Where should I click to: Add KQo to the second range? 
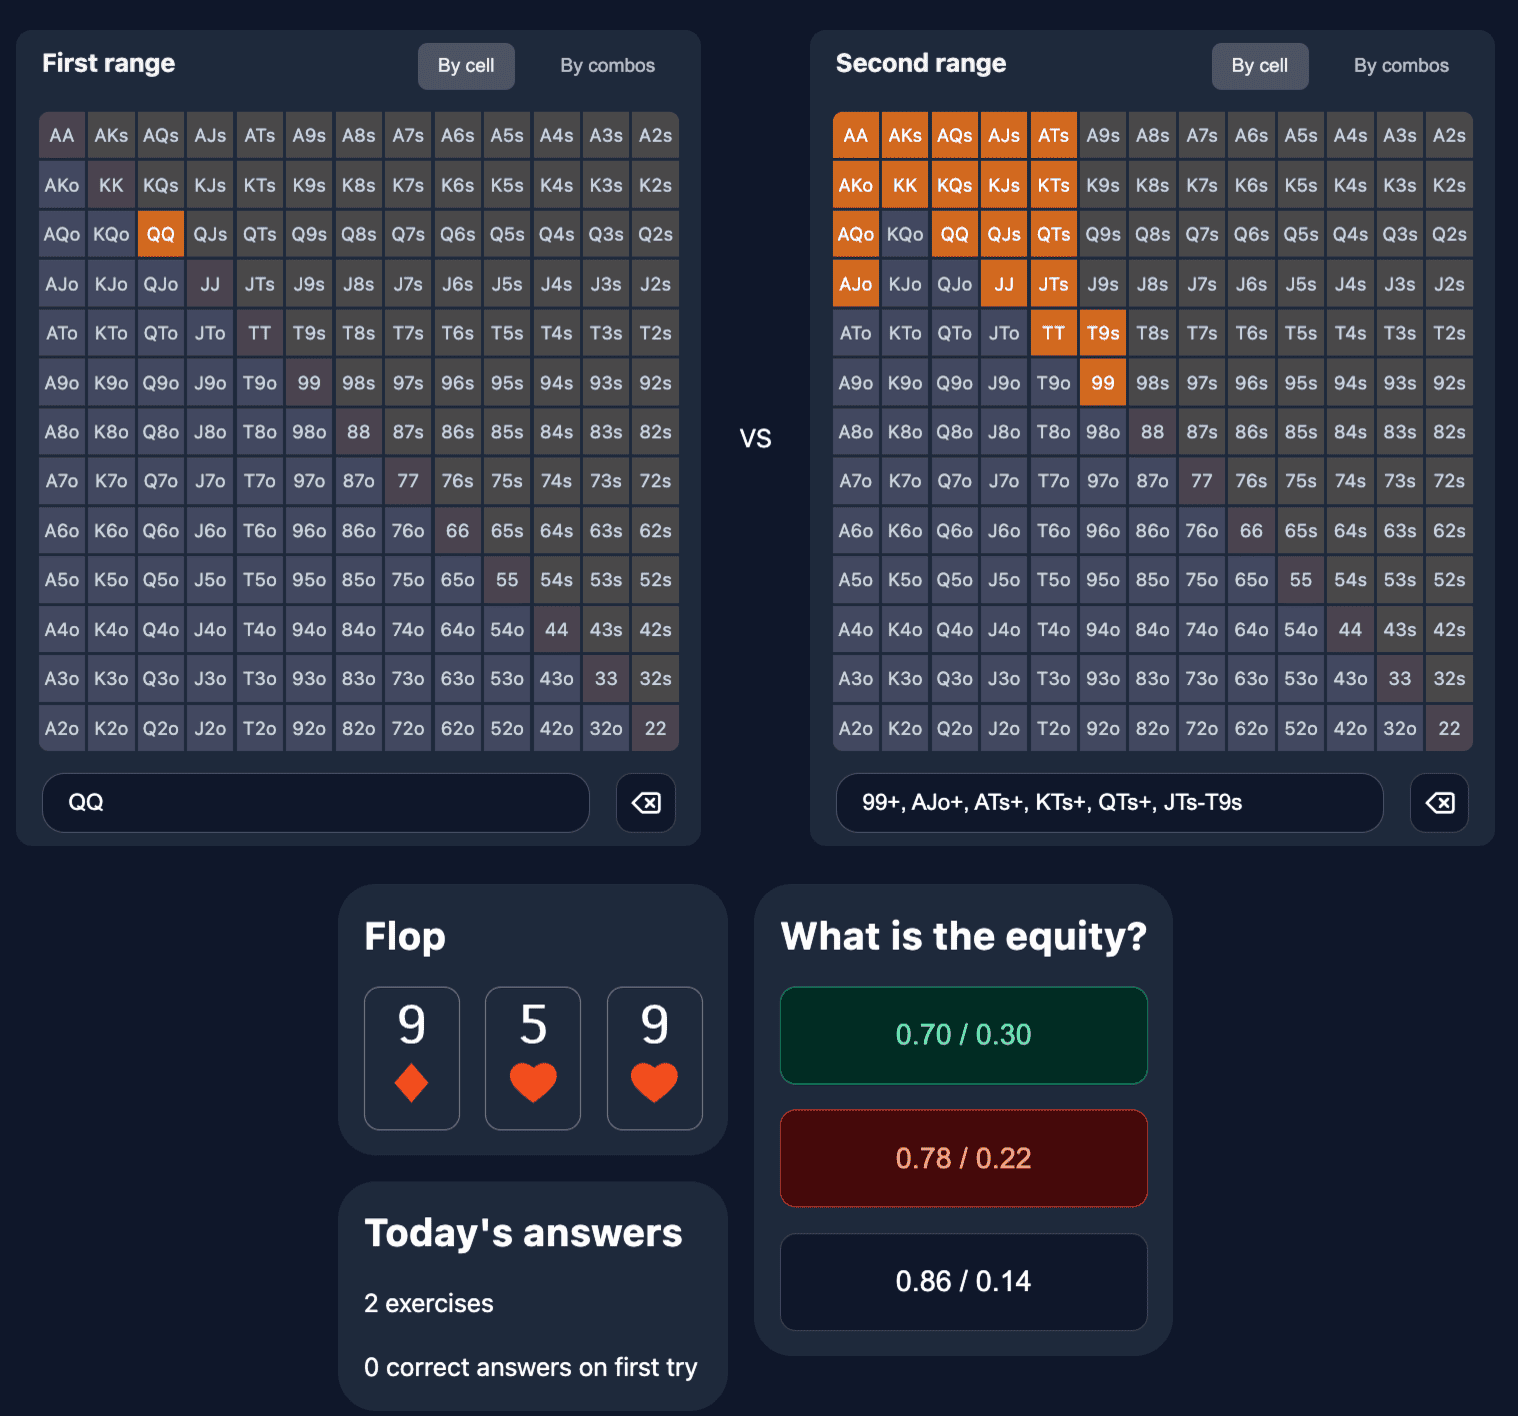click(904, 234)
